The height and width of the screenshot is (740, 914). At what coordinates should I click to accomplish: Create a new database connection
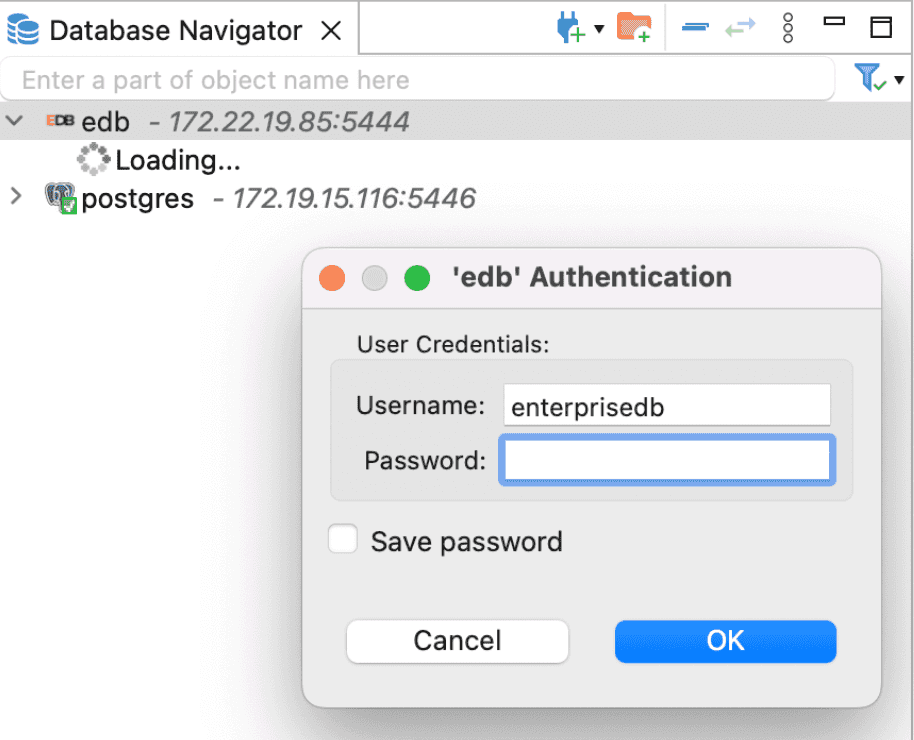point(570,28)
